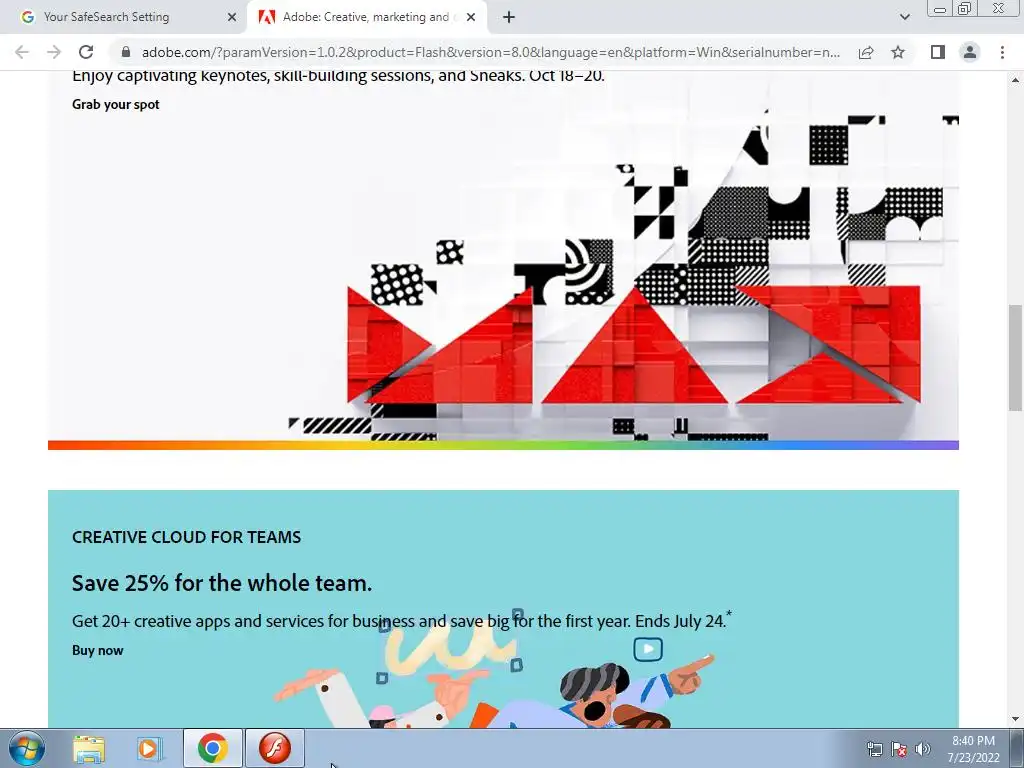Restore down the Chrome window
Screen dimensions: 1024x768
coord(964,9)
